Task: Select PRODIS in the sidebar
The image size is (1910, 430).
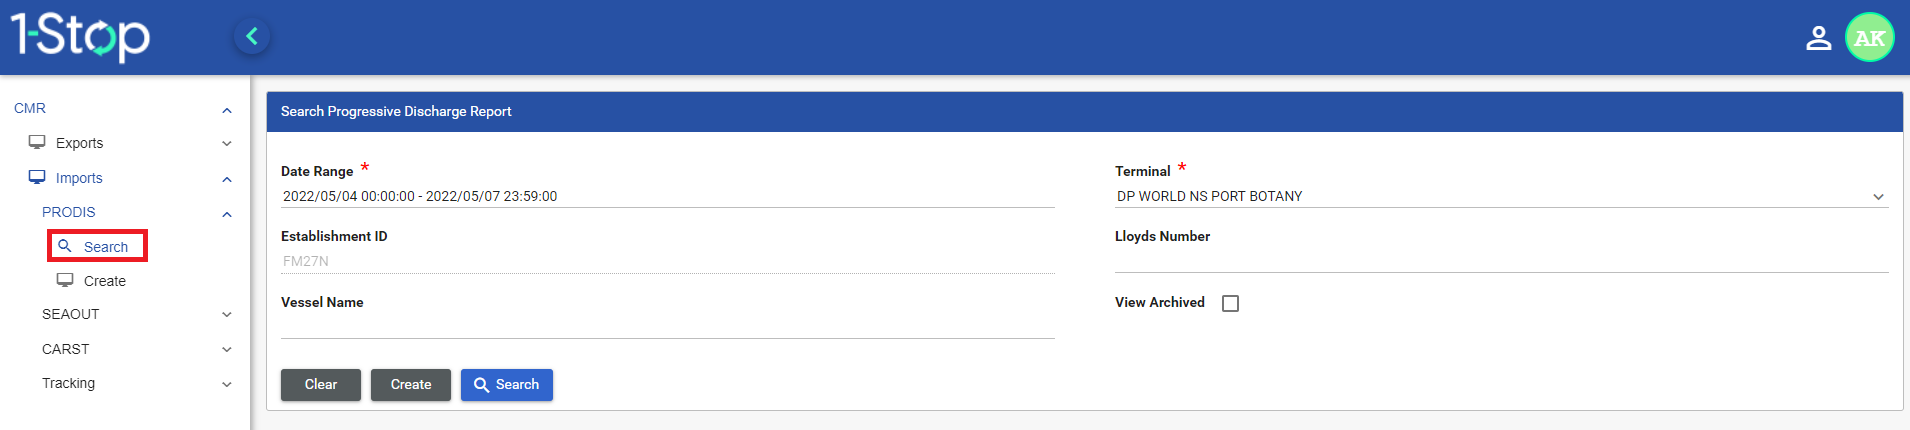Action: coord(69,212)
